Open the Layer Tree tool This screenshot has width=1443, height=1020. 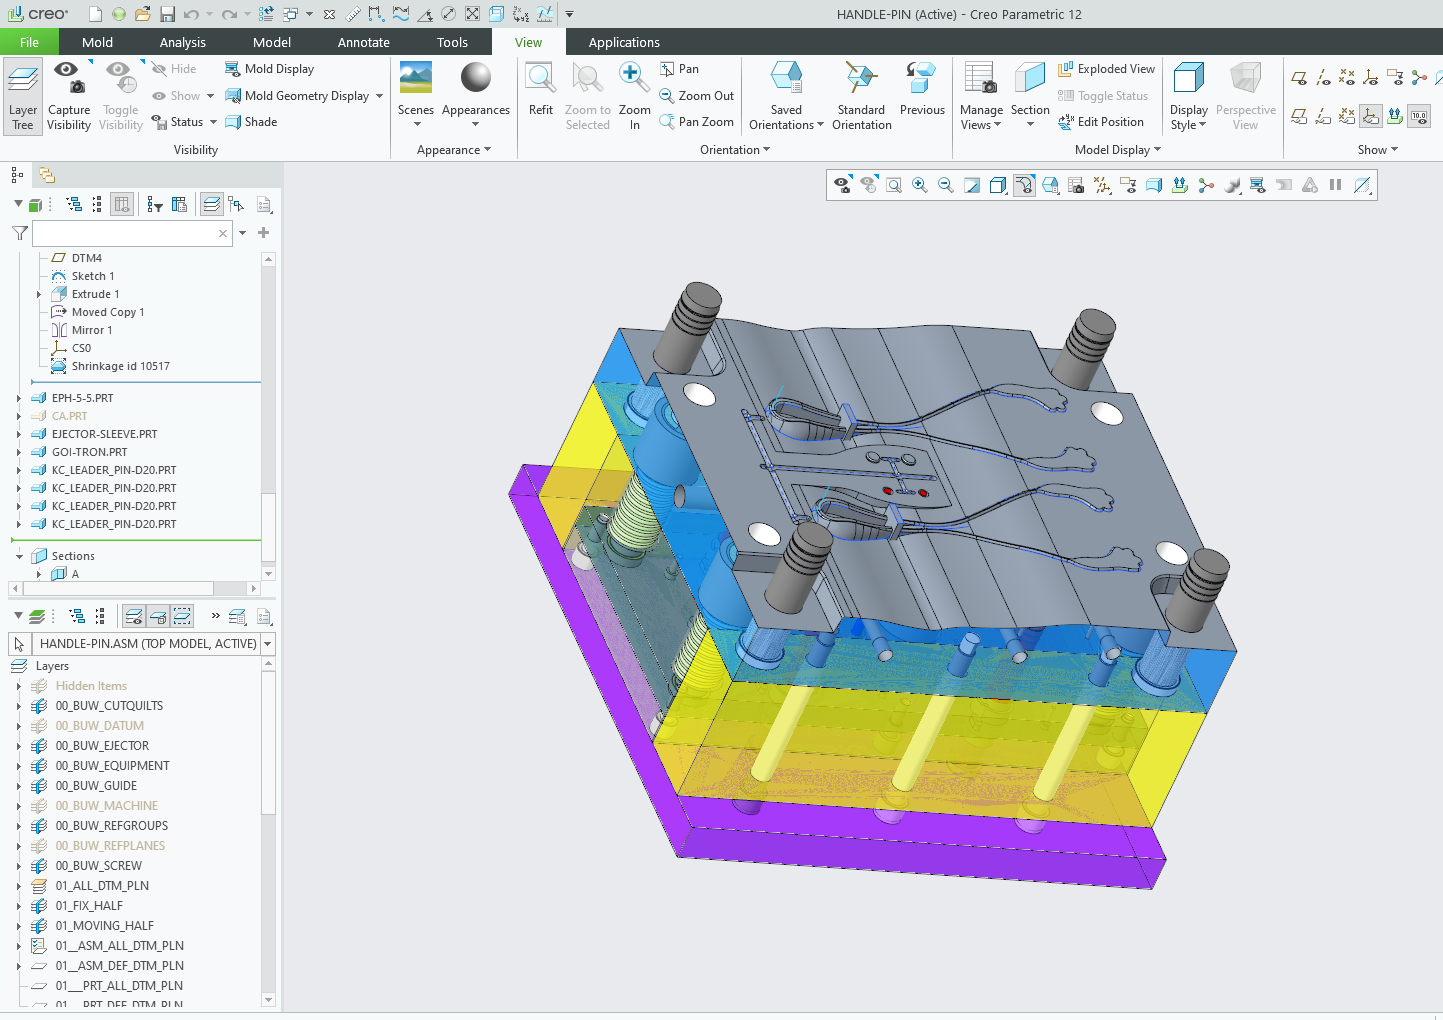tap(22, 96)
